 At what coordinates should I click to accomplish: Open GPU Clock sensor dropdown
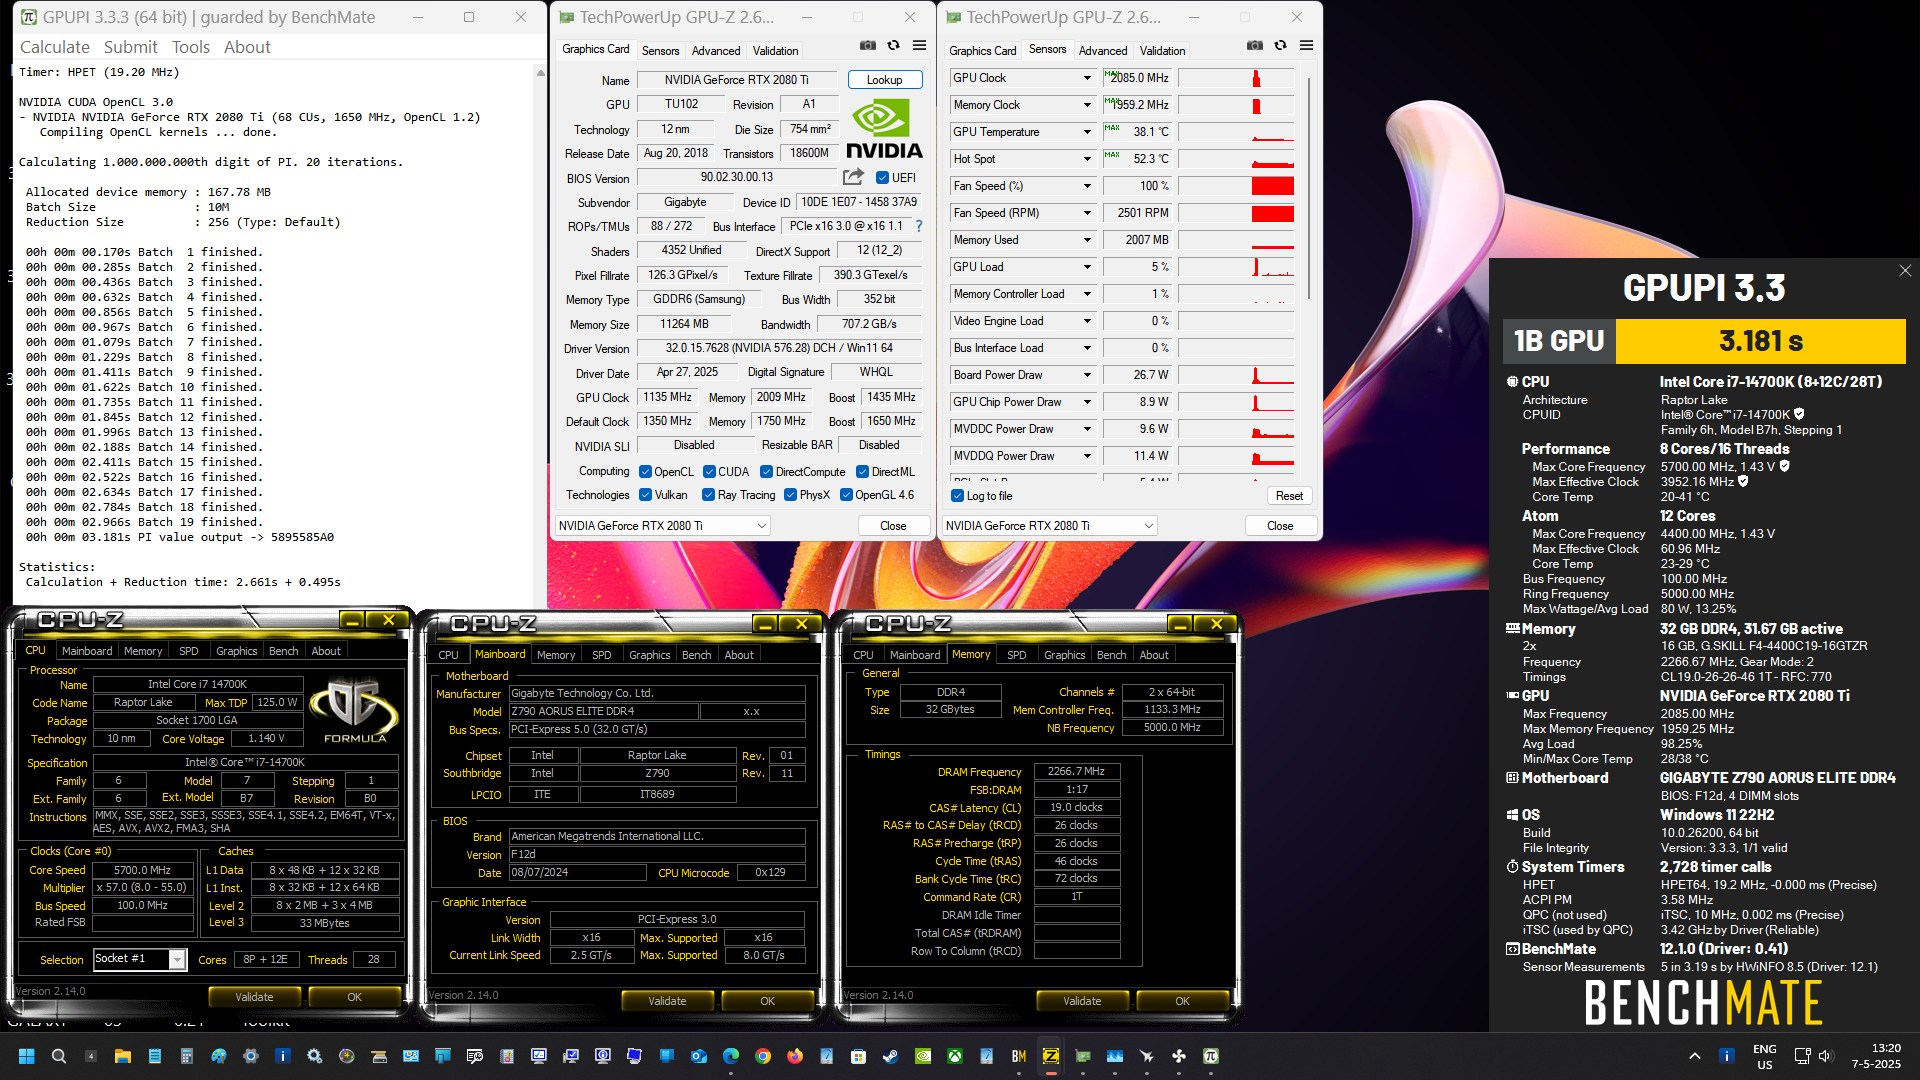(x=1087, y=78)
